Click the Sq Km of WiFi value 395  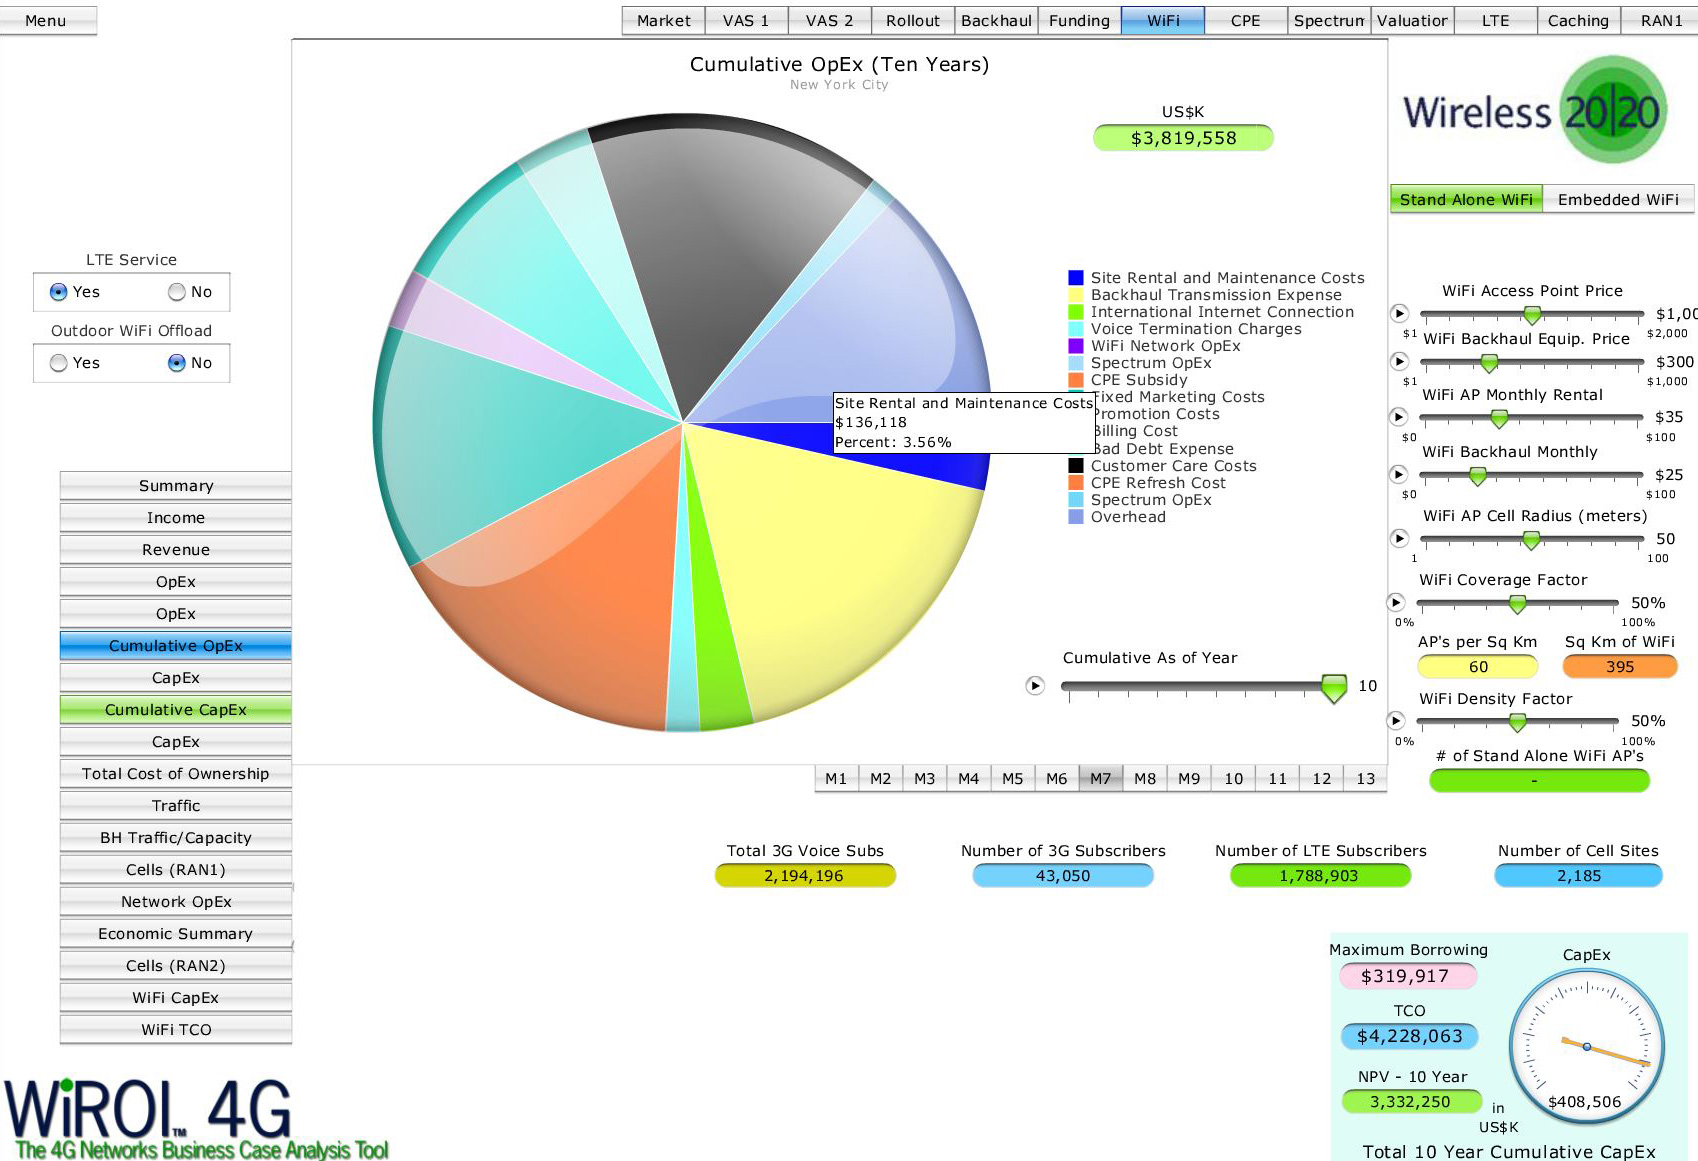pyautogui.click(x=1620, y=667)
